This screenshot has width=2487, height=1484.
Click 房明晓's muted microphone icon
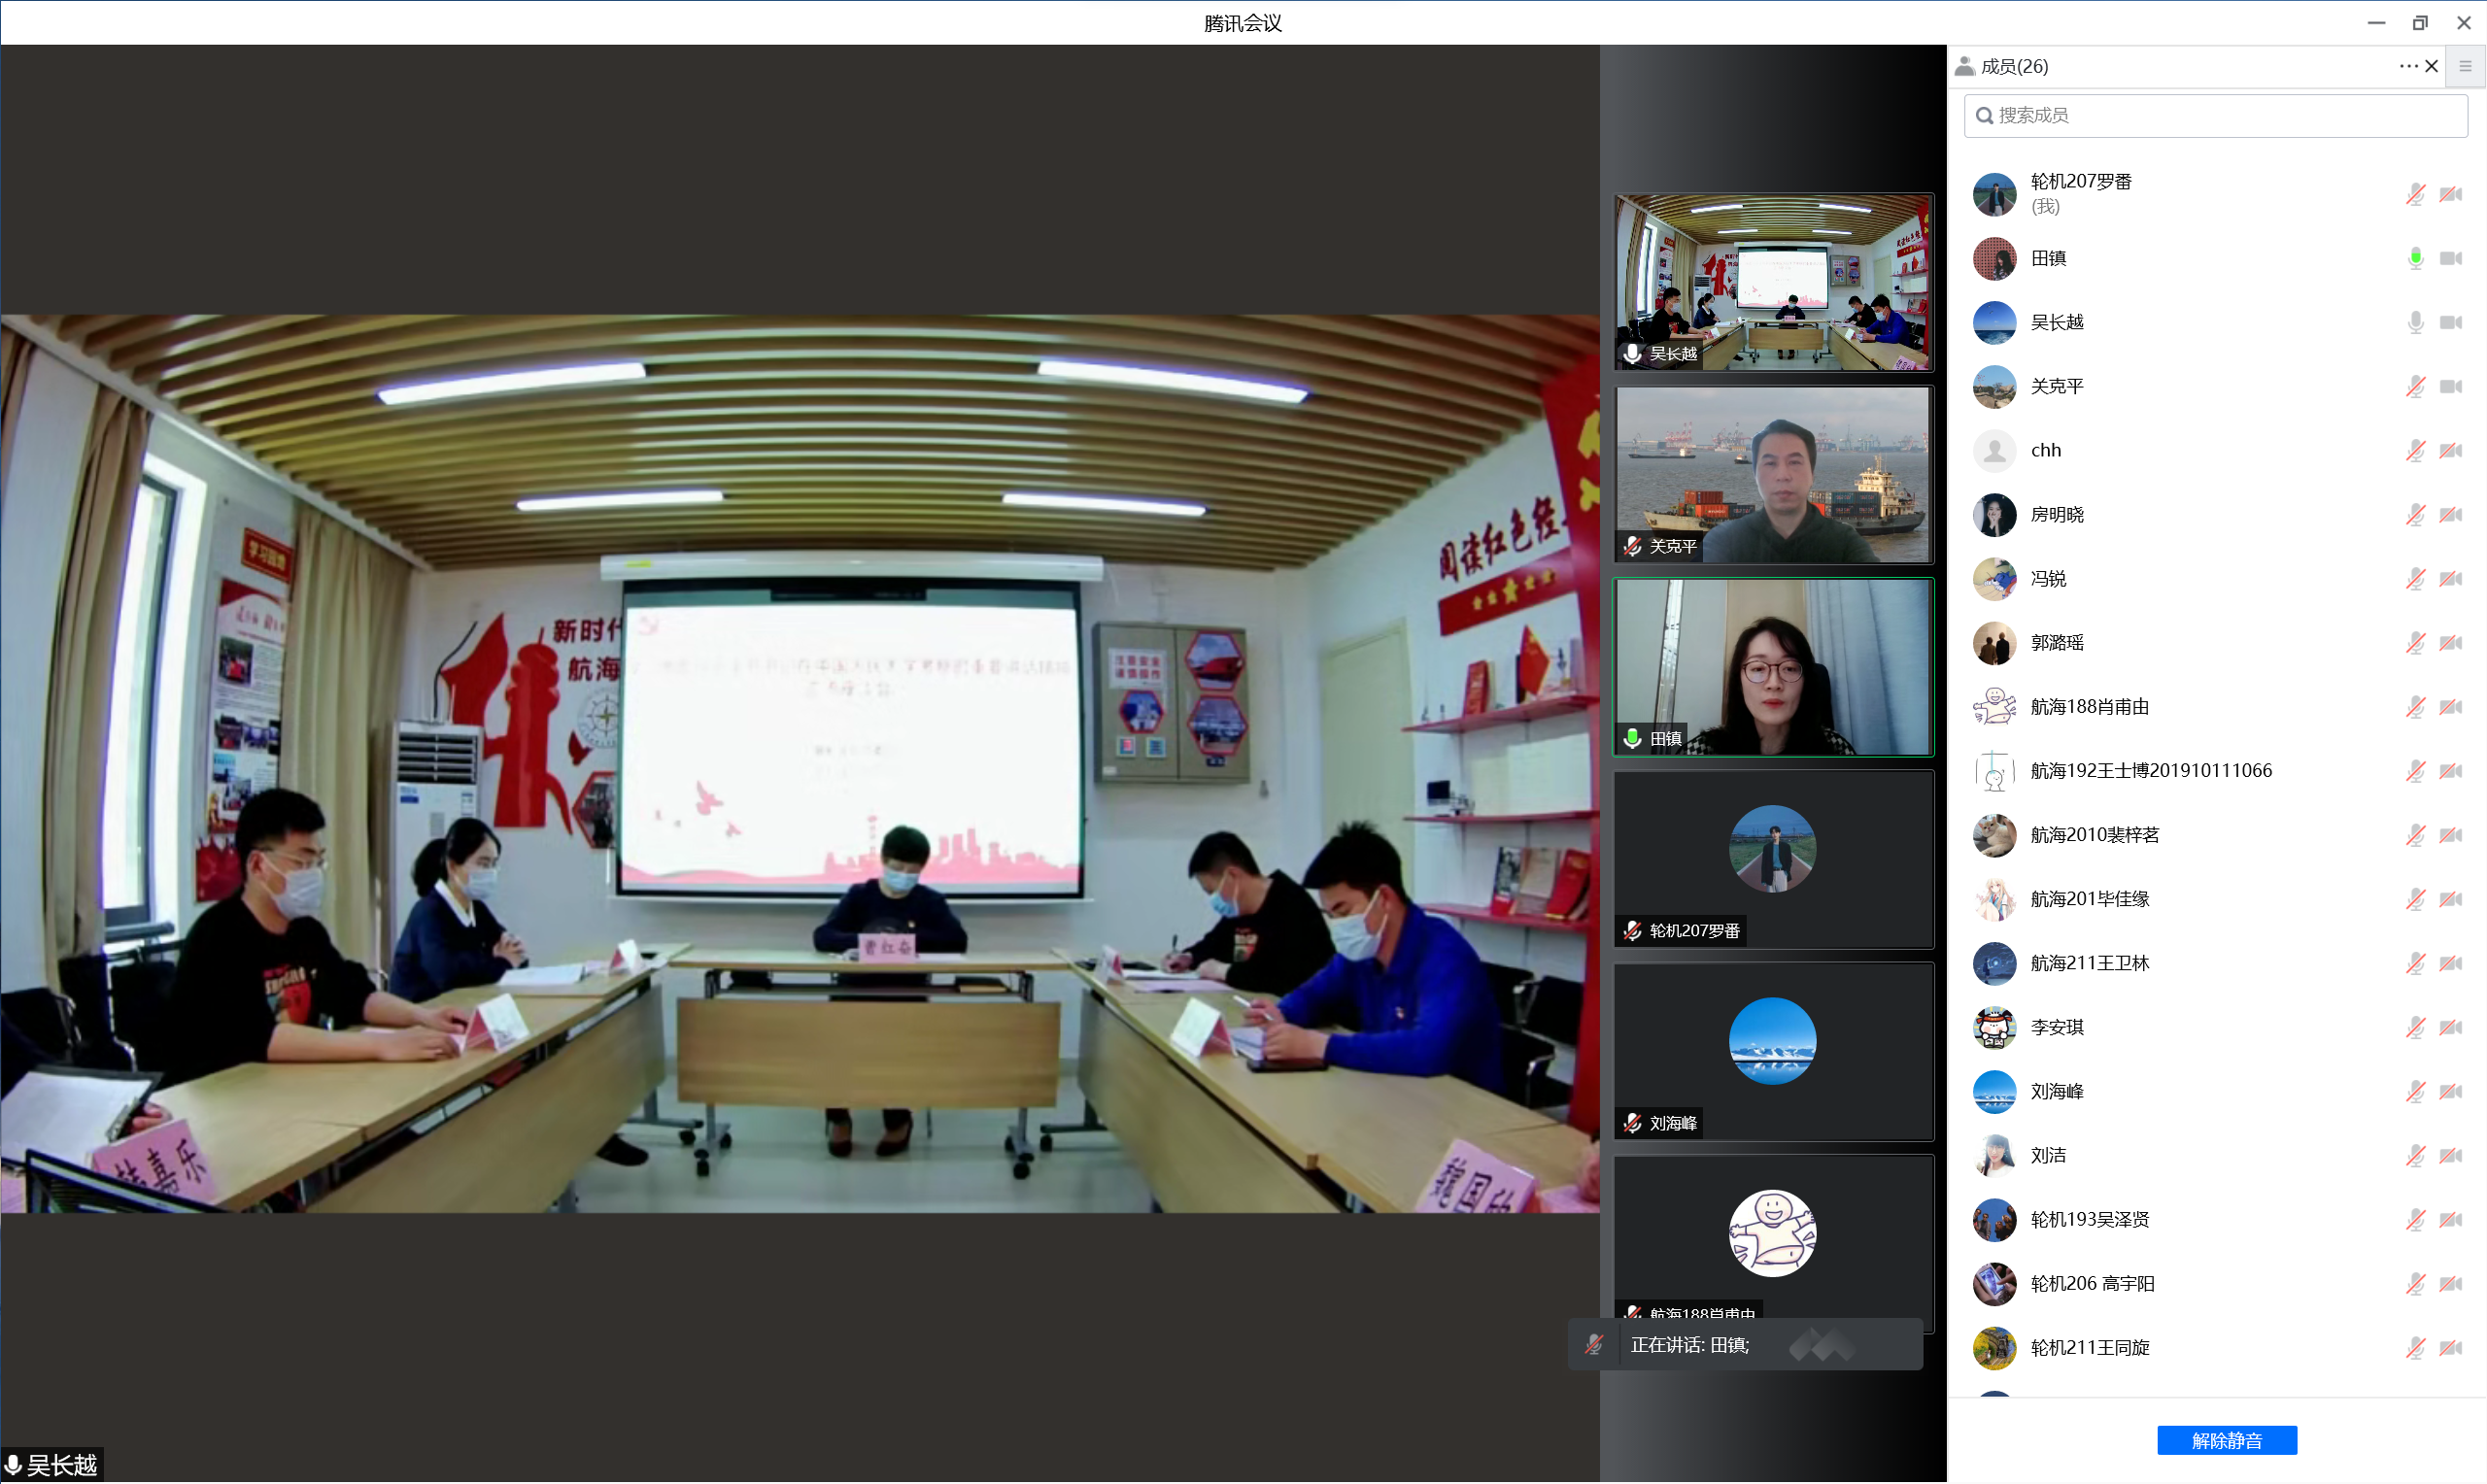(2414, 514)
